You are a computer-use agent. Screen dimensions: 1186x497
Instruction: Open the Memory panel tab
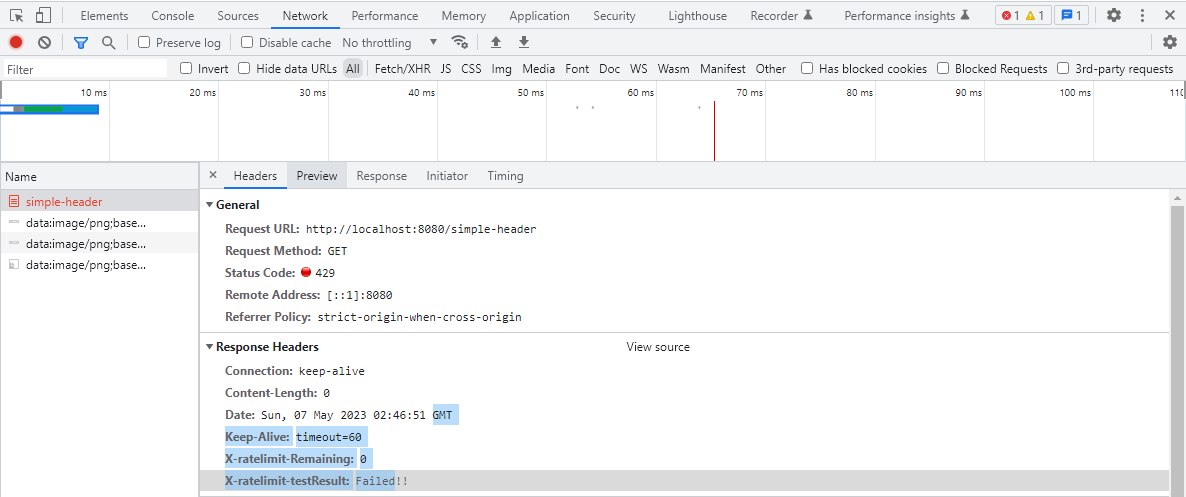pyautogui.click(x=464, y=16)
